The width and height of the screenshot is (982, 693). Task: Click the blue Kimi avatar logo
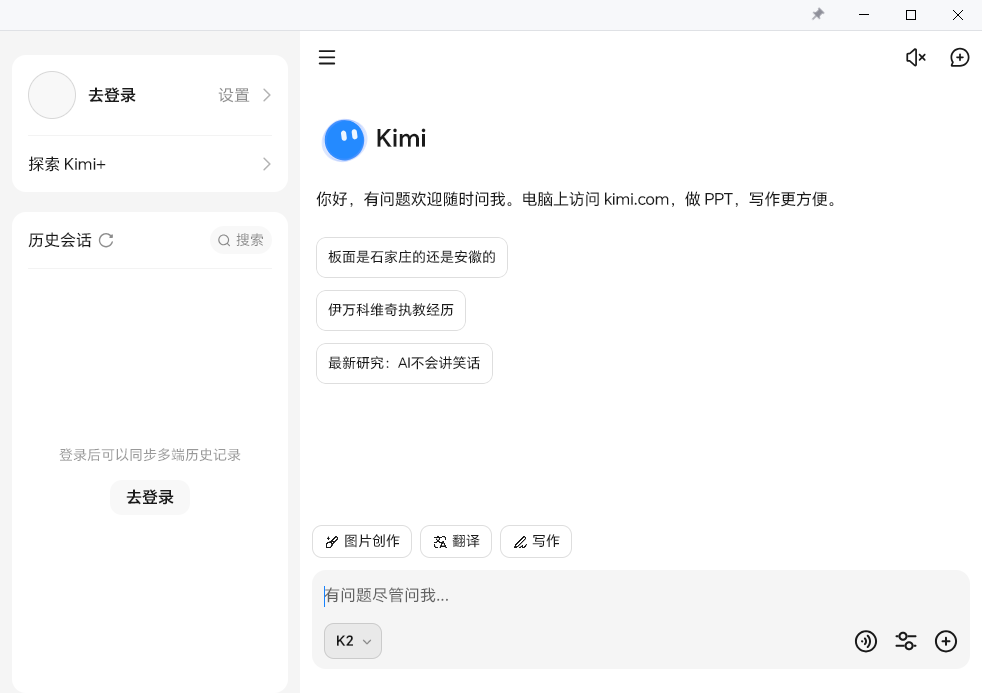coord(344,140)
